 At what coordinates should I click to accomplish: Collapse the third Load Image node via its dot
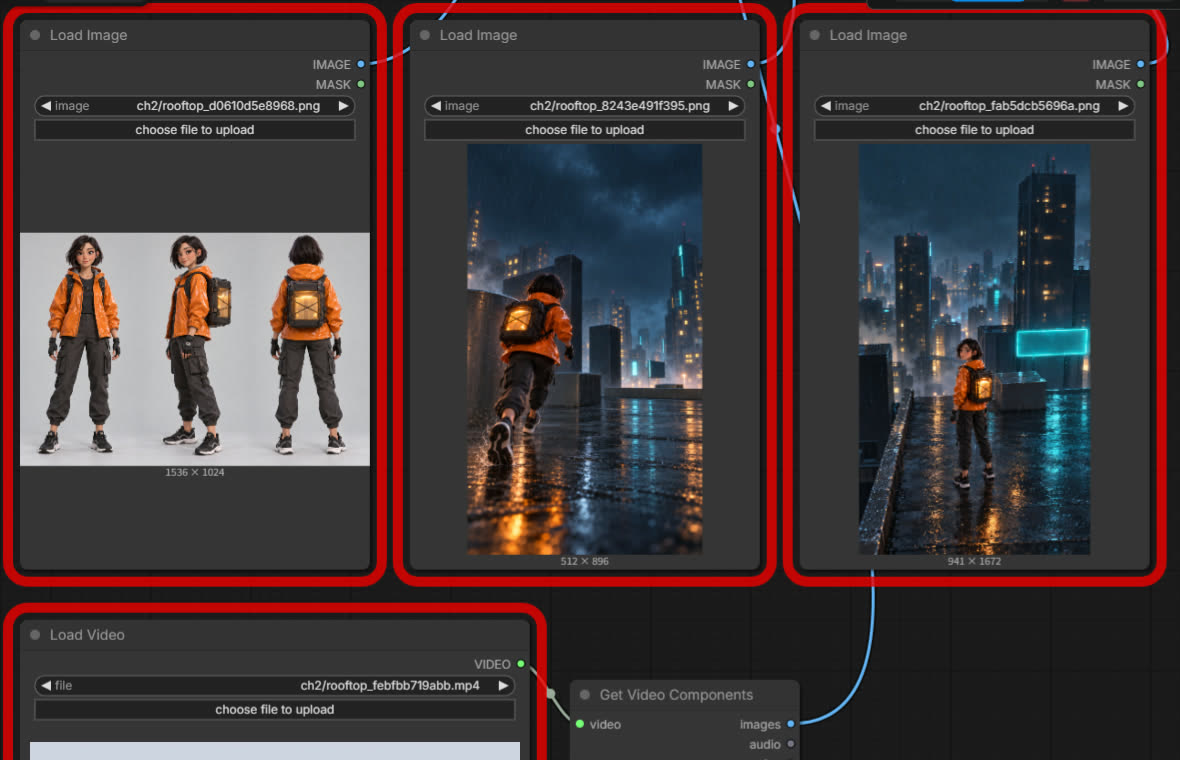[814, 35]
